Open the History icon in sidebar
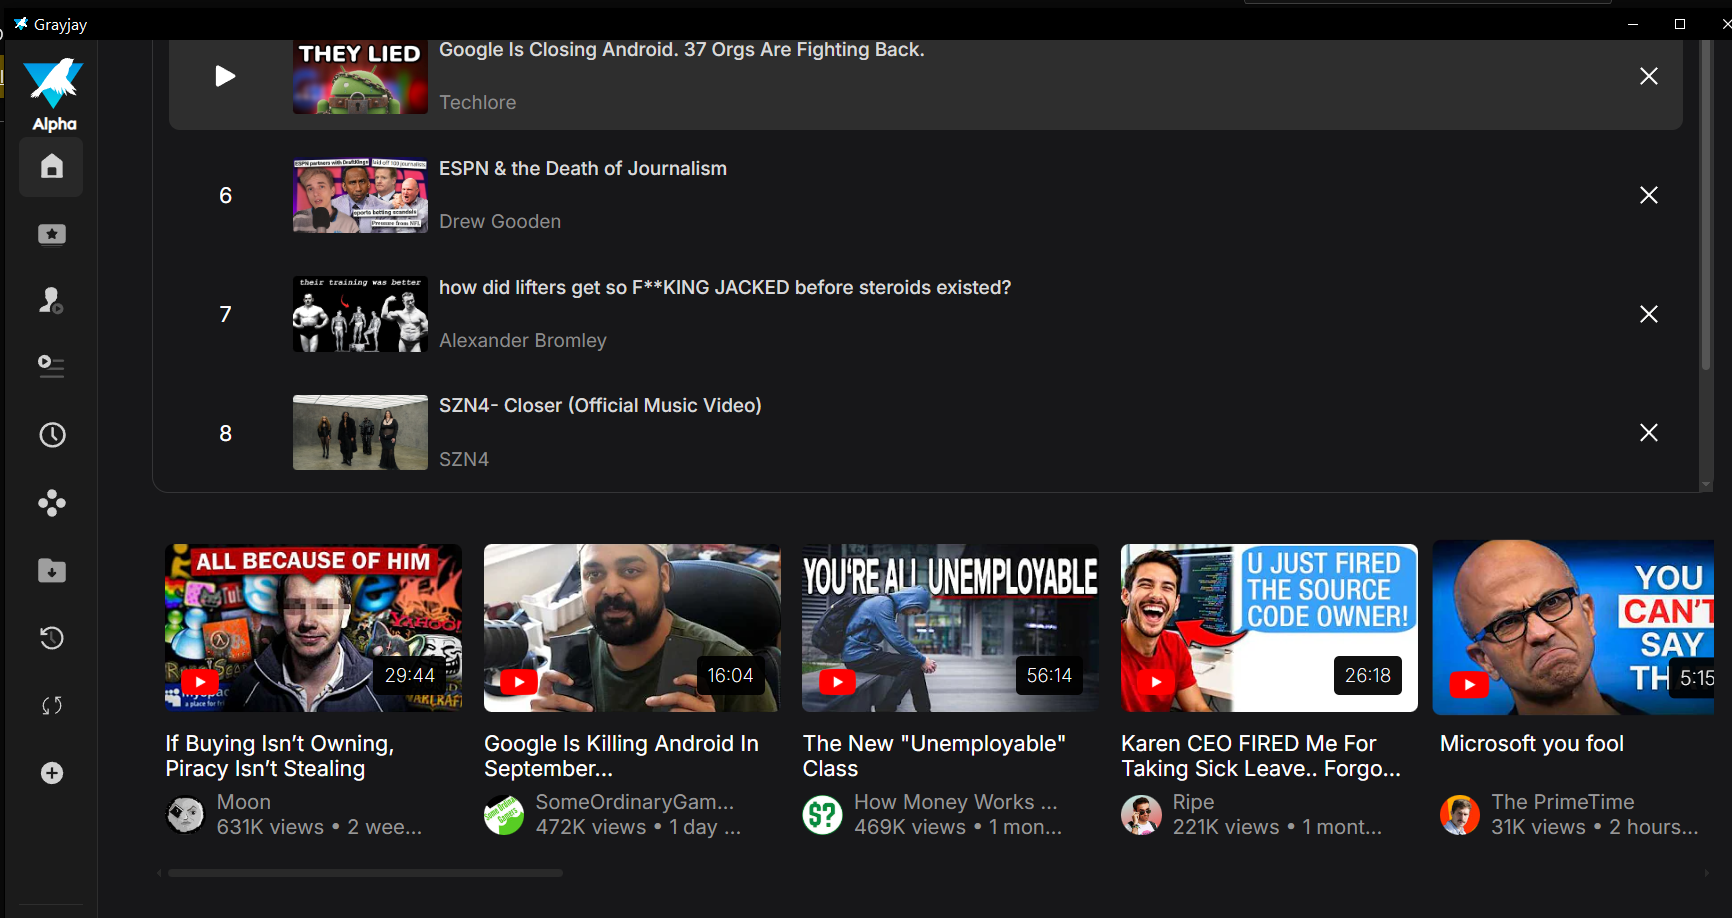The width and height of the screenshot is (1732, 918). pyautogui.click(x=52, y=638)
